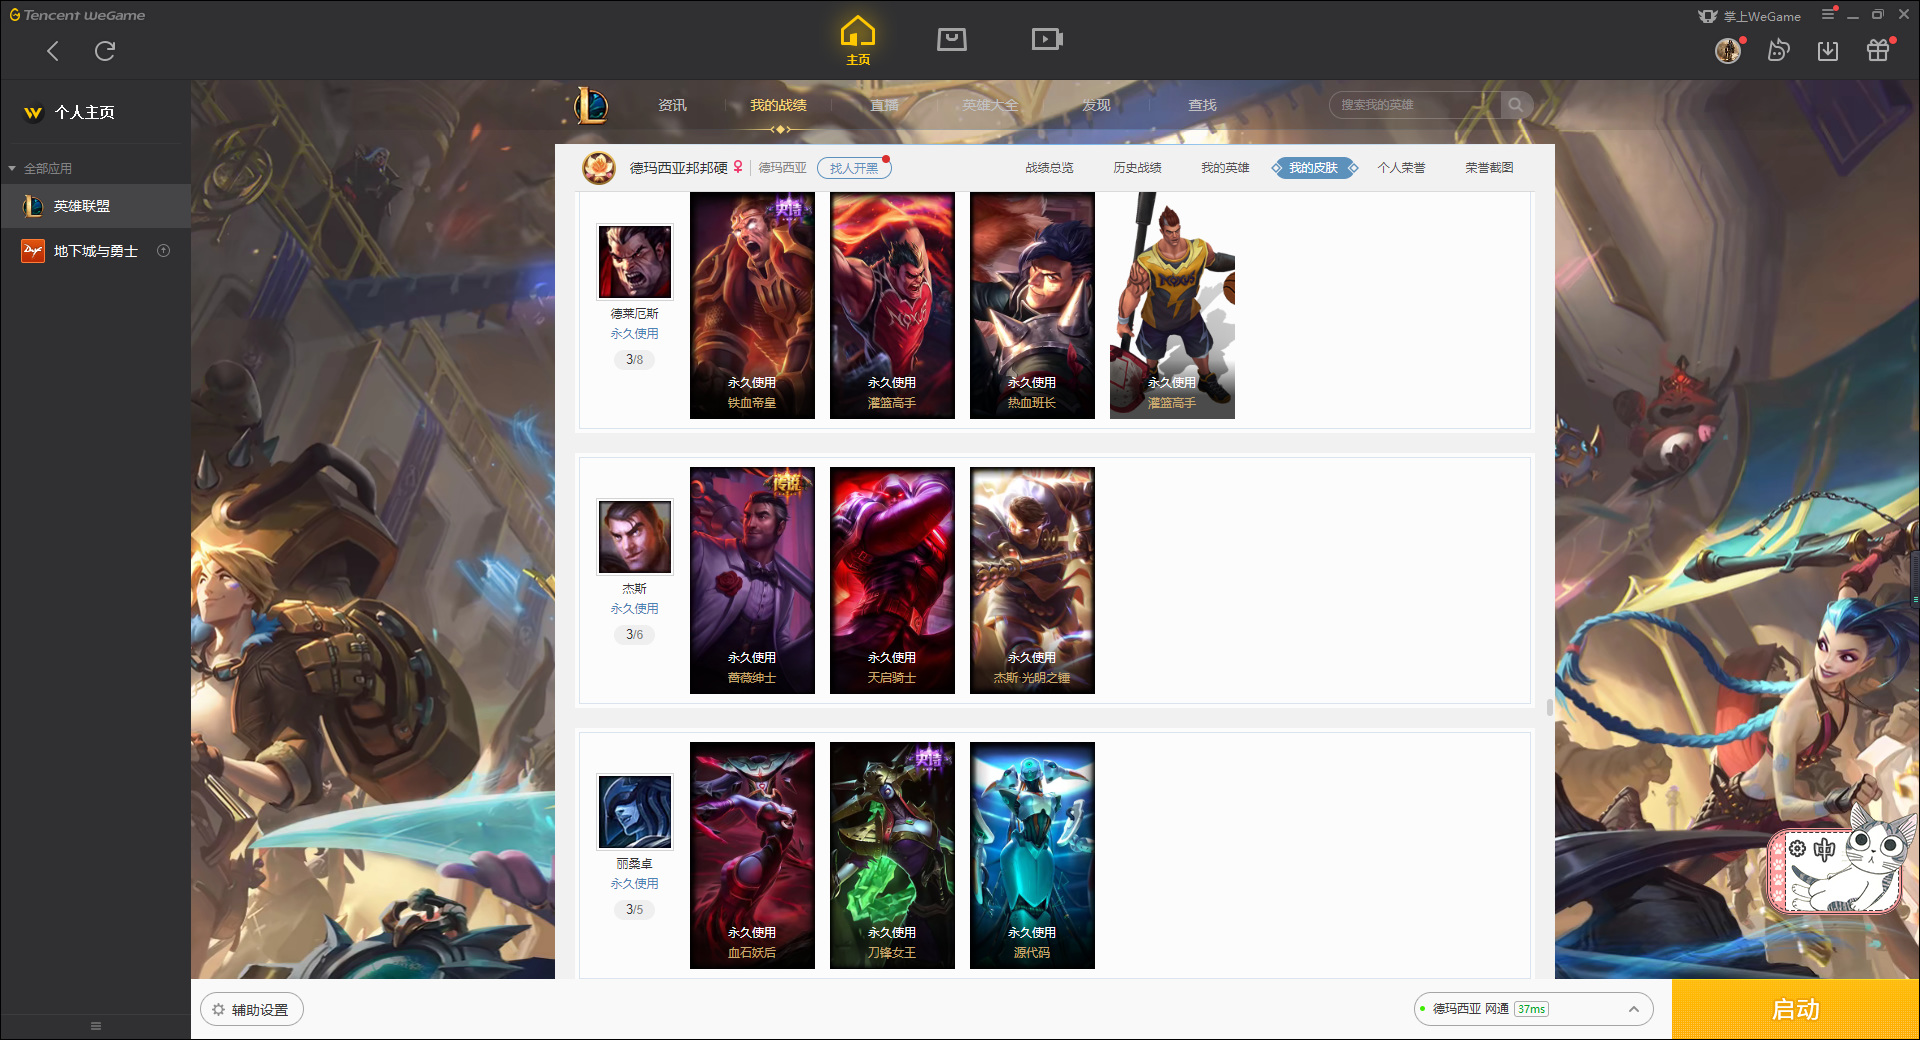The width and height of the screenshot is (1920, 1040).
Task: Focus the hero search input field
Action: pyautogui.click(x=1415, y=105)
